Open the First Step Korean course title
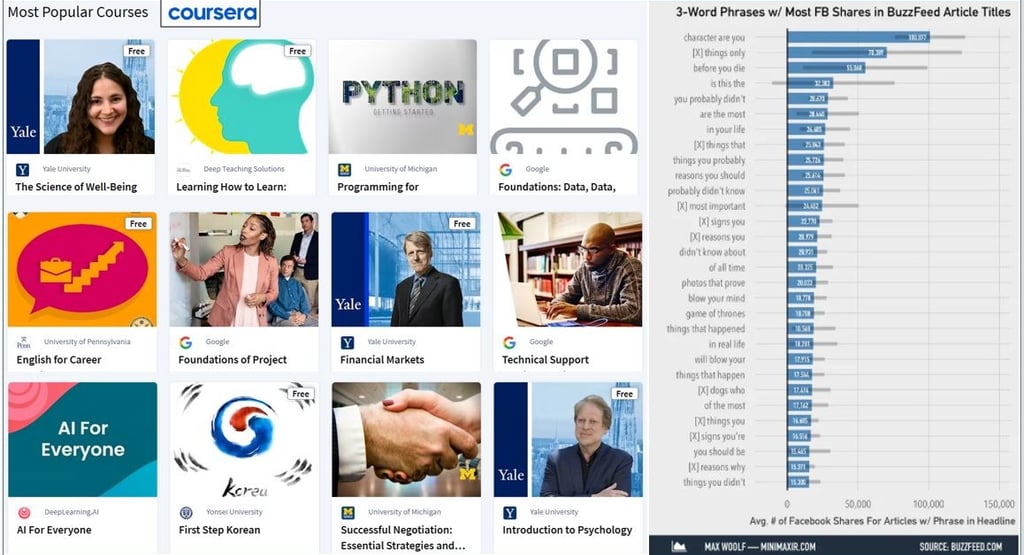The image size is (1024, 555). (x=219, y=530)
